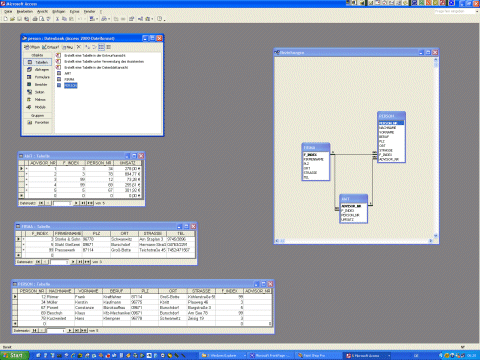
Task: Expand subdatasheet of first FIRMA table row
Action: [23, 239]
